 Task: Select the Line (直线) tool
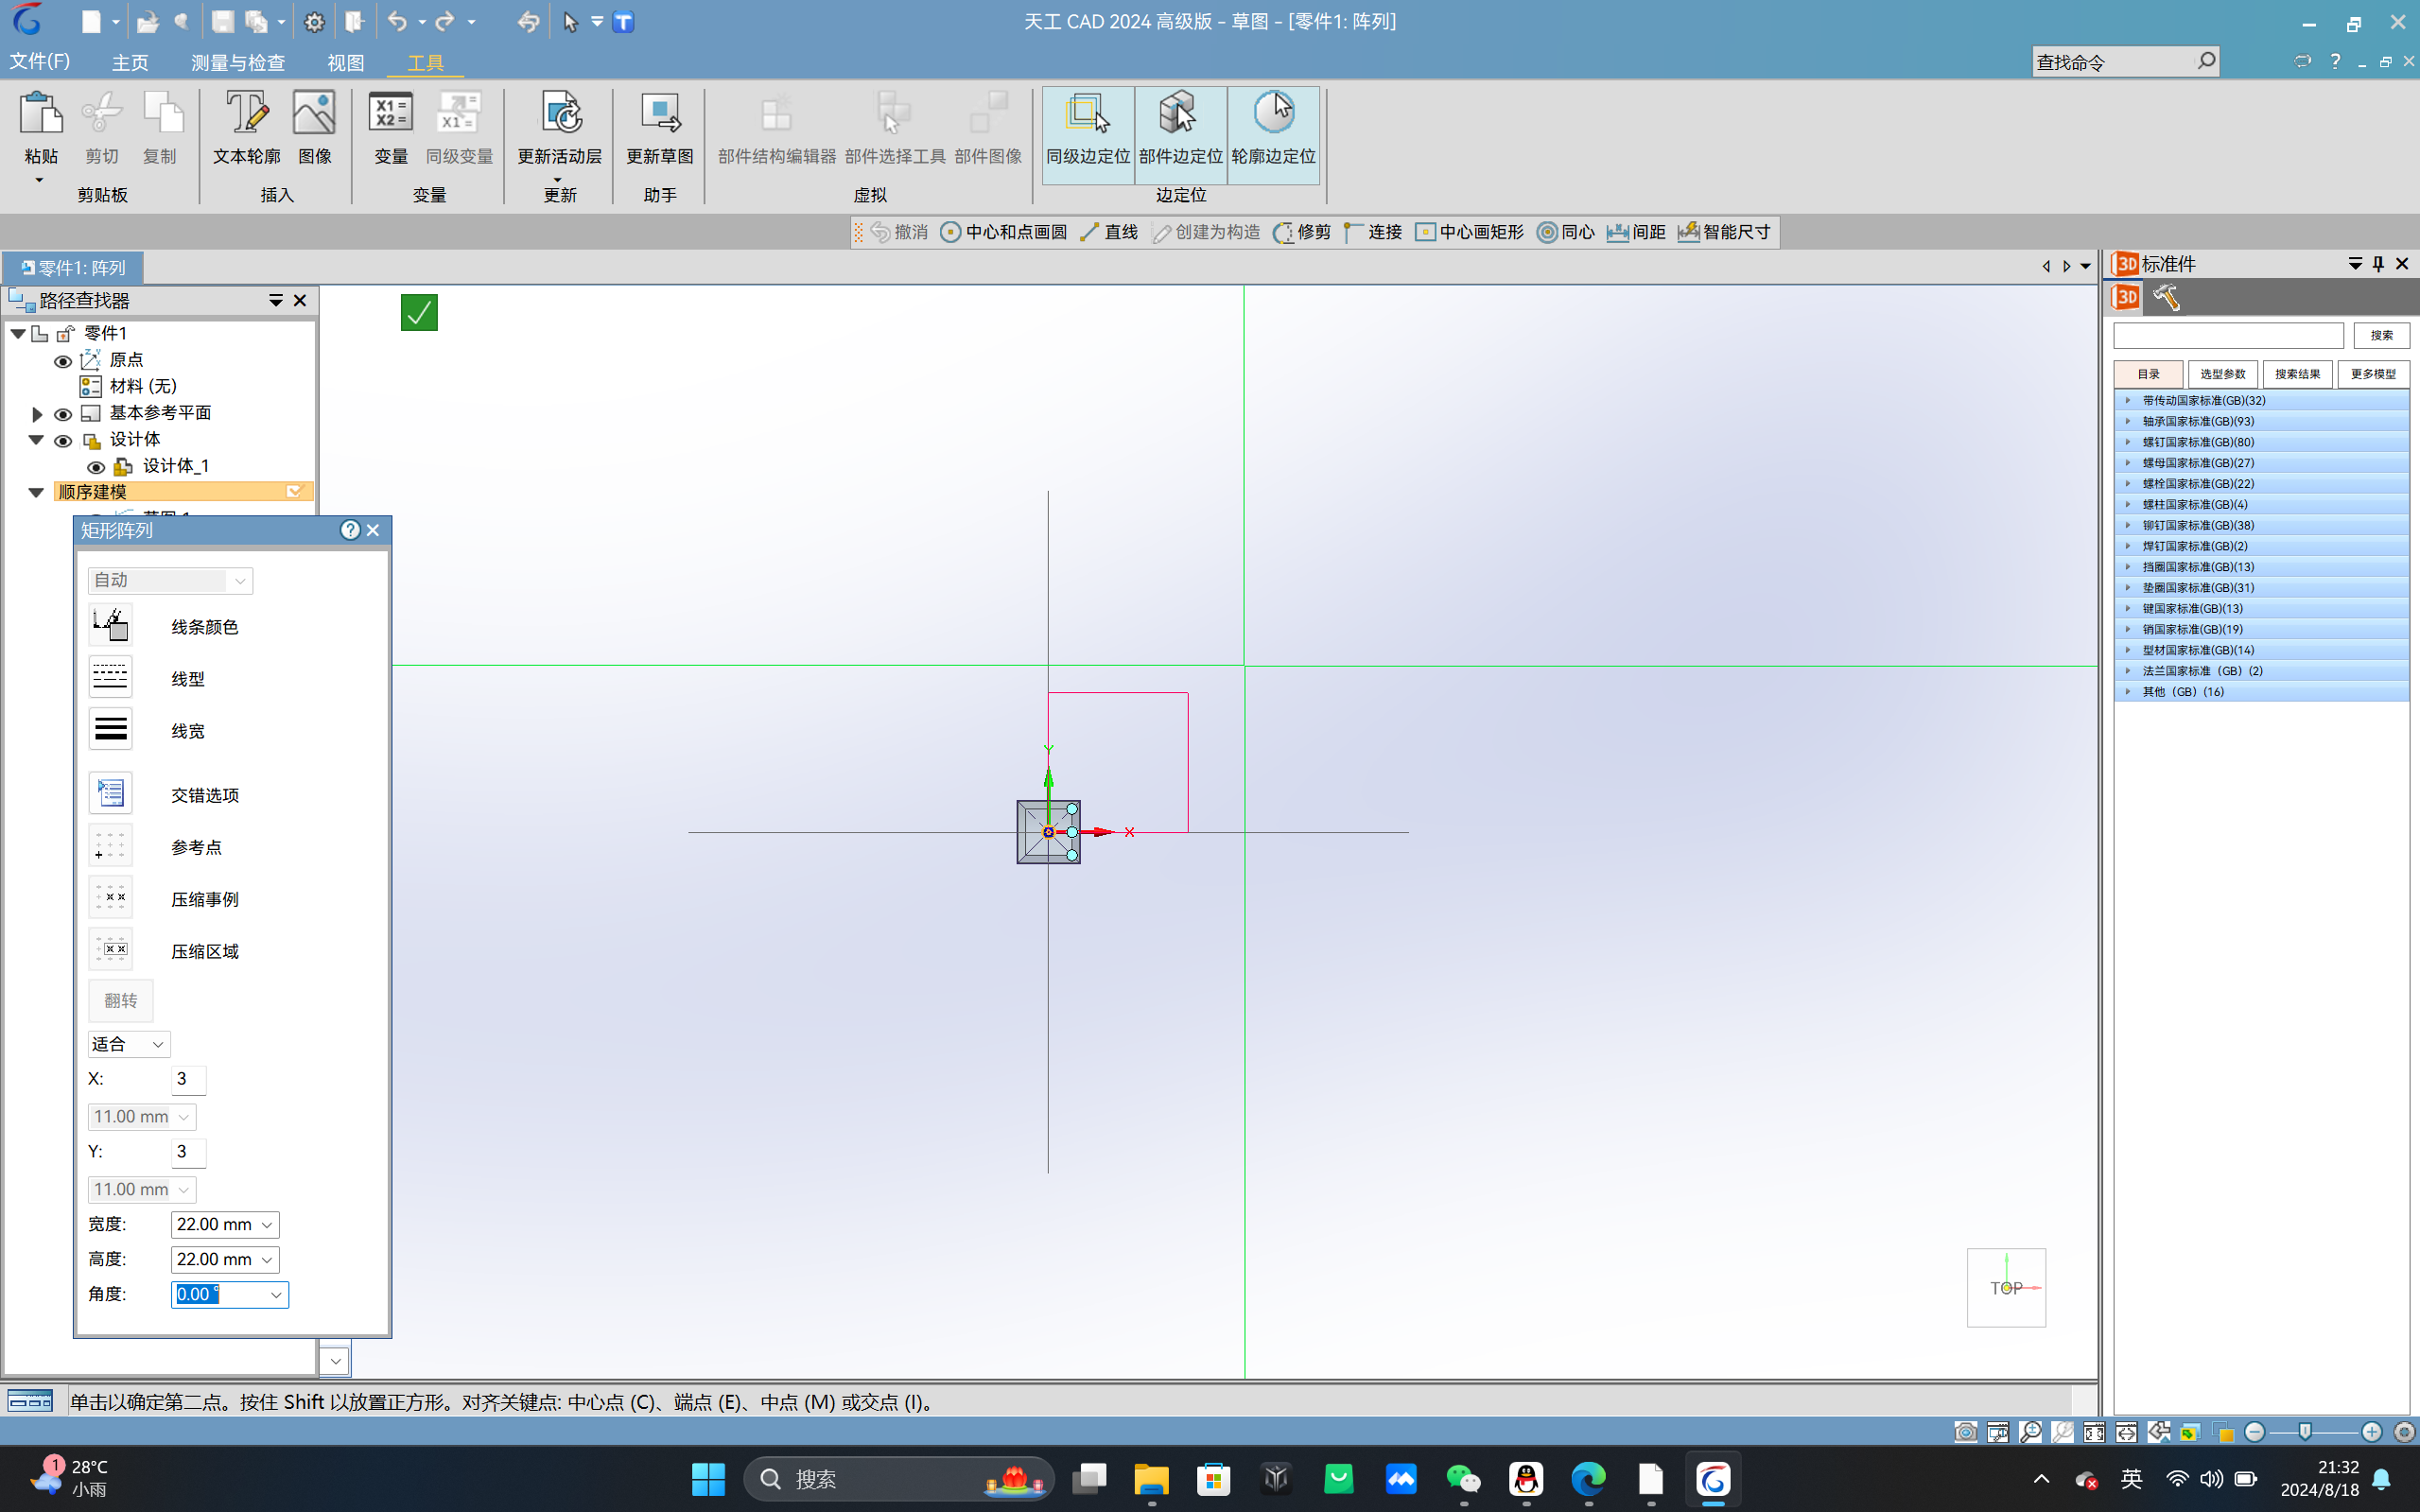point(1109,232)
